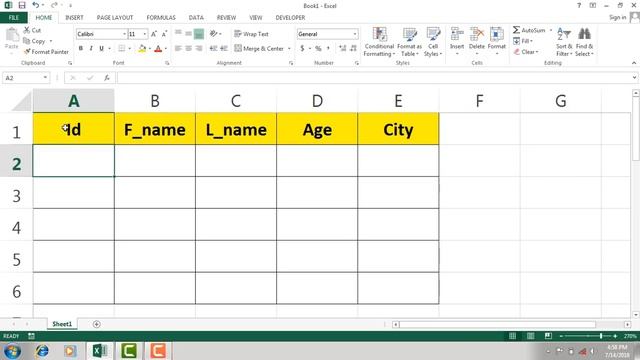Toggle Align Left for the cell
The image size is (640, 360).
[x=178, y=48]
